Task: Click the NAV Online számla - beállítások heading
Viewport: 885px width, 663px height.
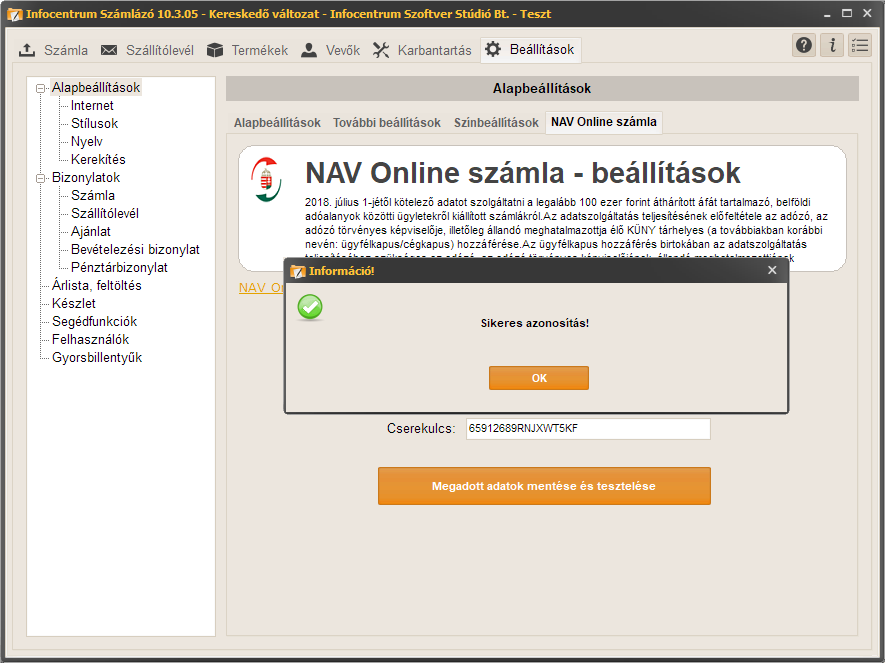Action: 522,173
